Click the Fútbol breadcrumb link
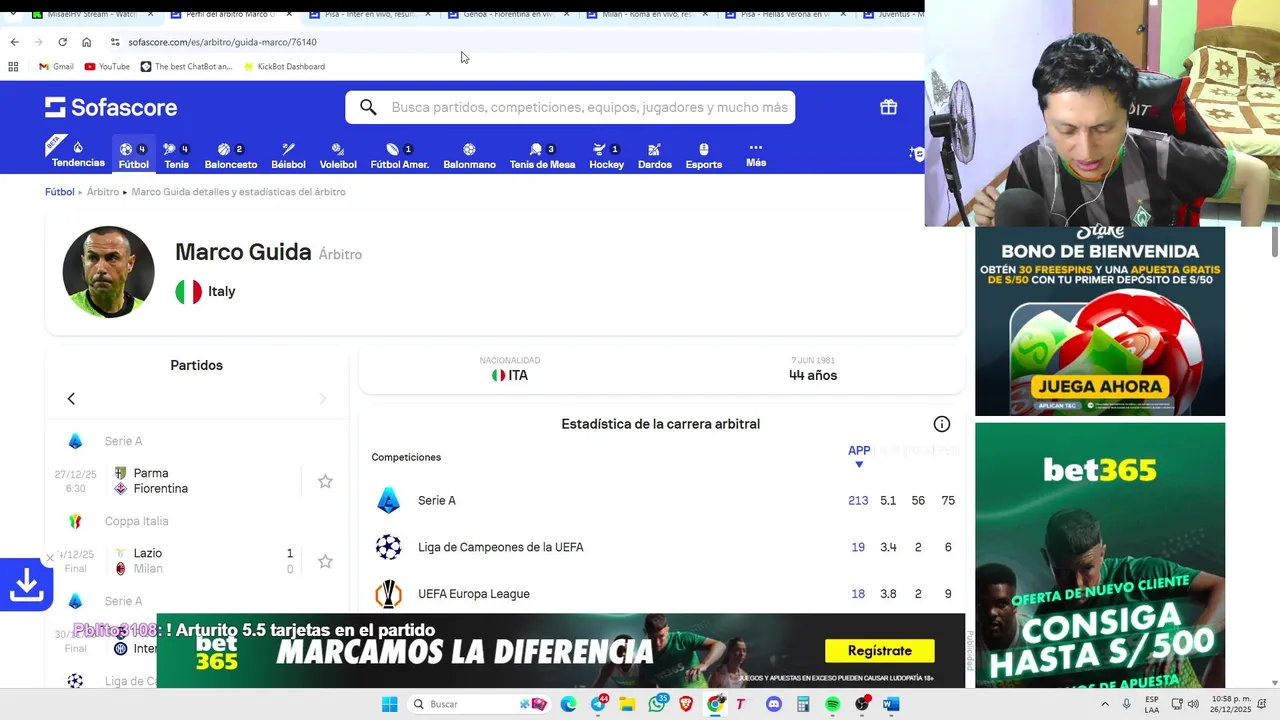This screenshot has width=1280, height=720. 60,192
